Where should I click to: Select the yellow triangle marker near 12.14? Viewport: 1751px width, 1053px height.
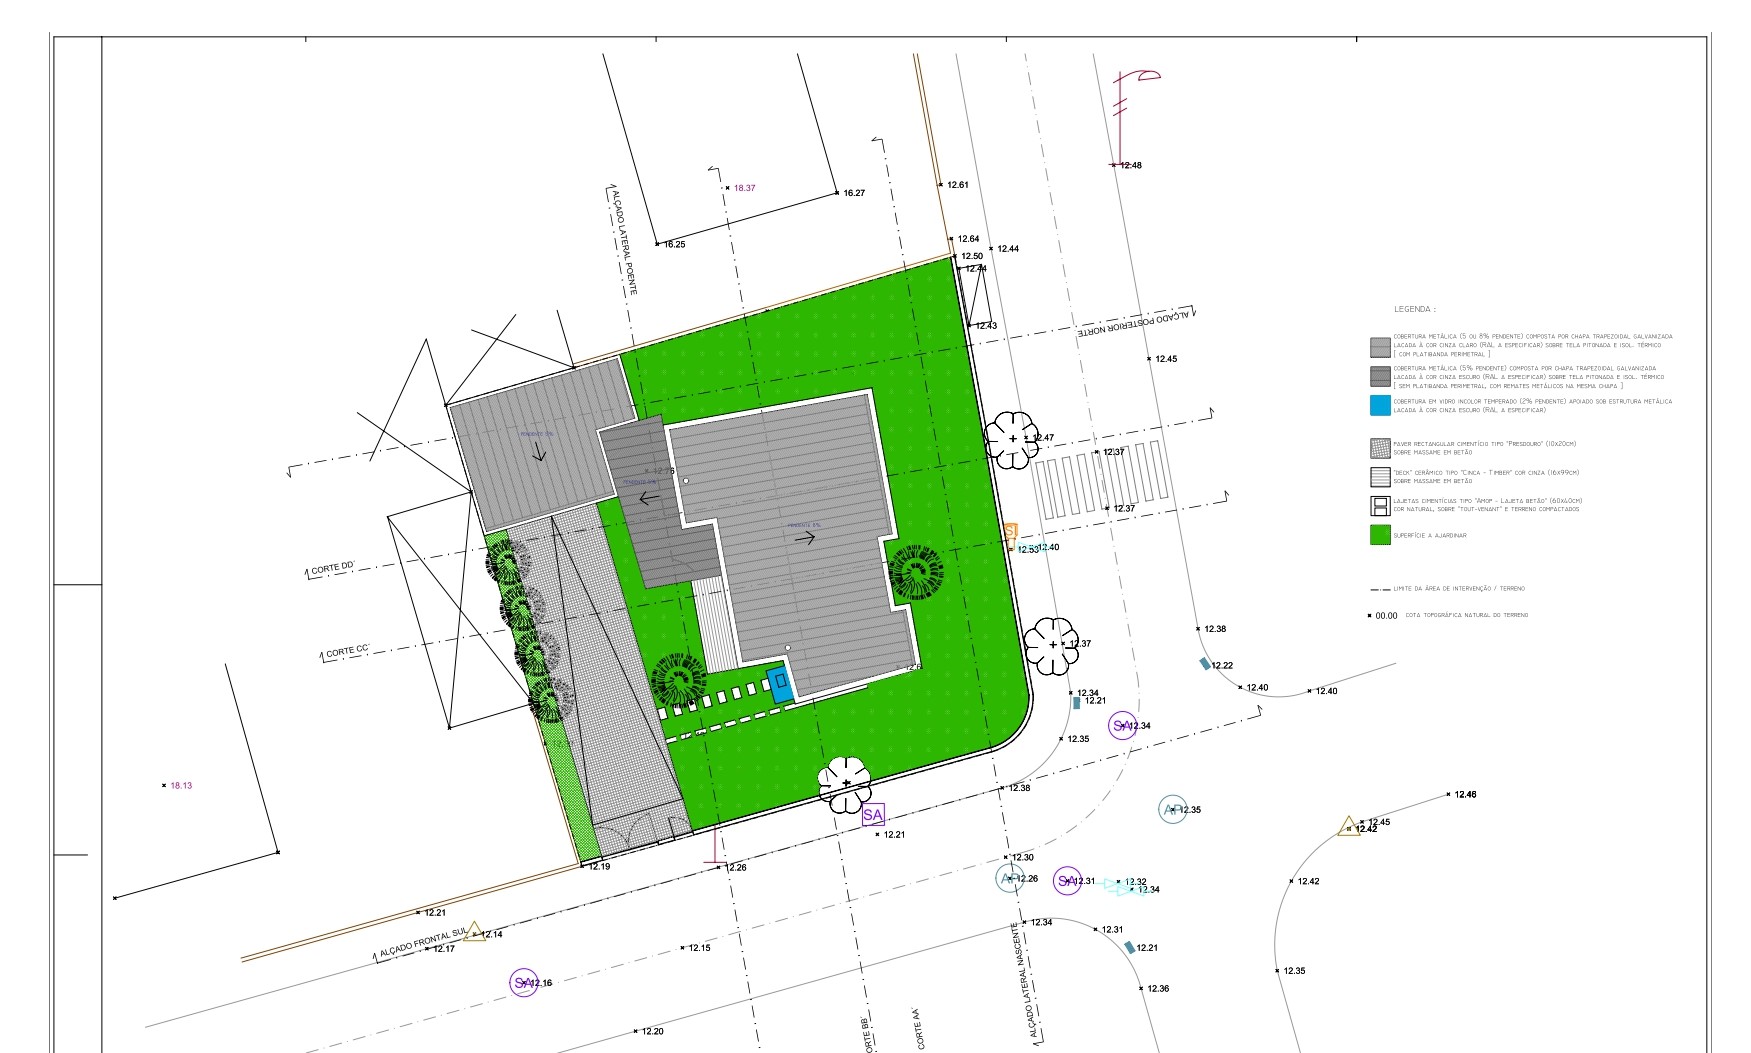(474, 932)
